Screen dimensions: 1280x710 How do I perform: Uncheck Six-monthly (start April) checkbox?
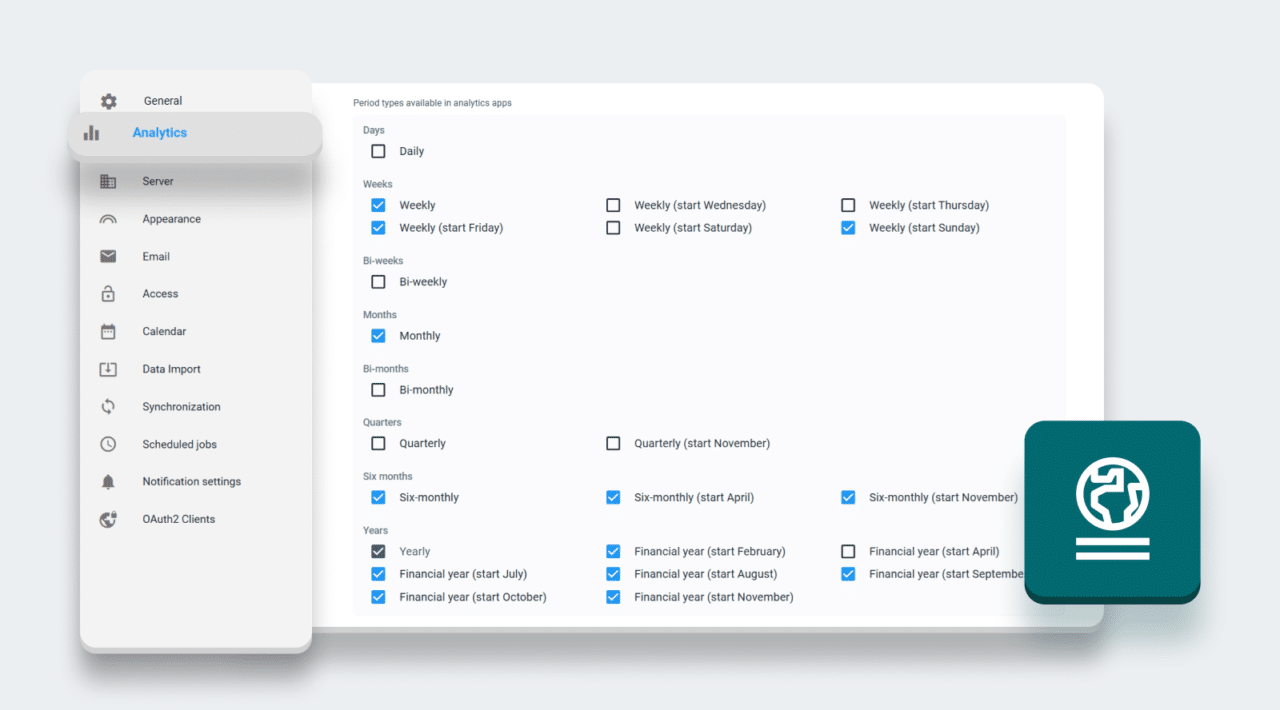point(613,497)
